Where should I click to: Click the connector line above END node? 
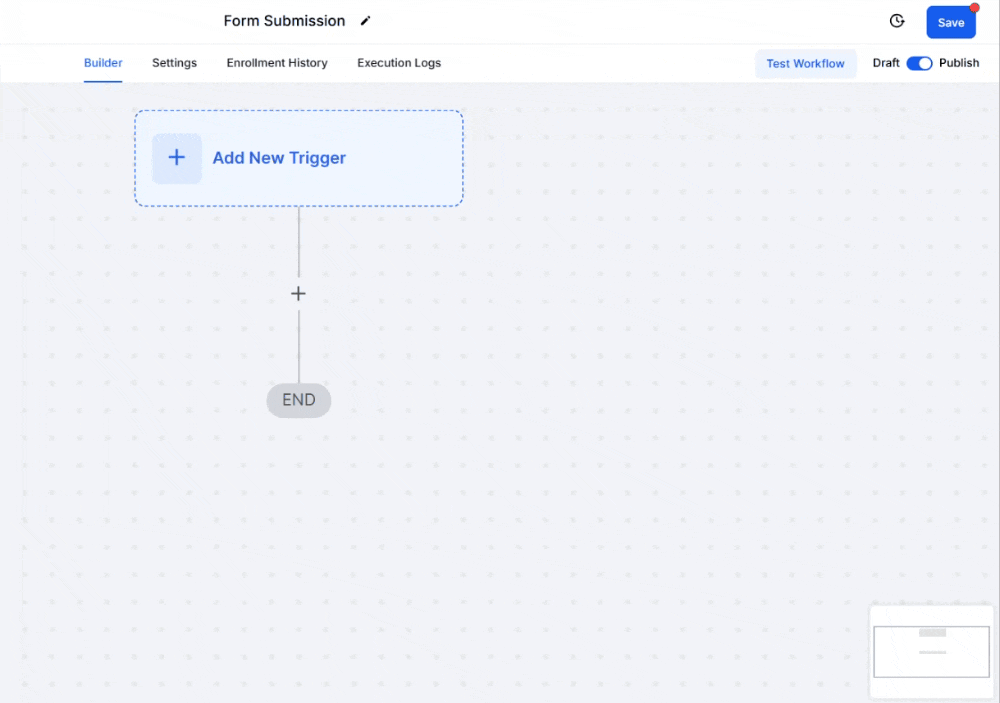click(x=298, y=350)
